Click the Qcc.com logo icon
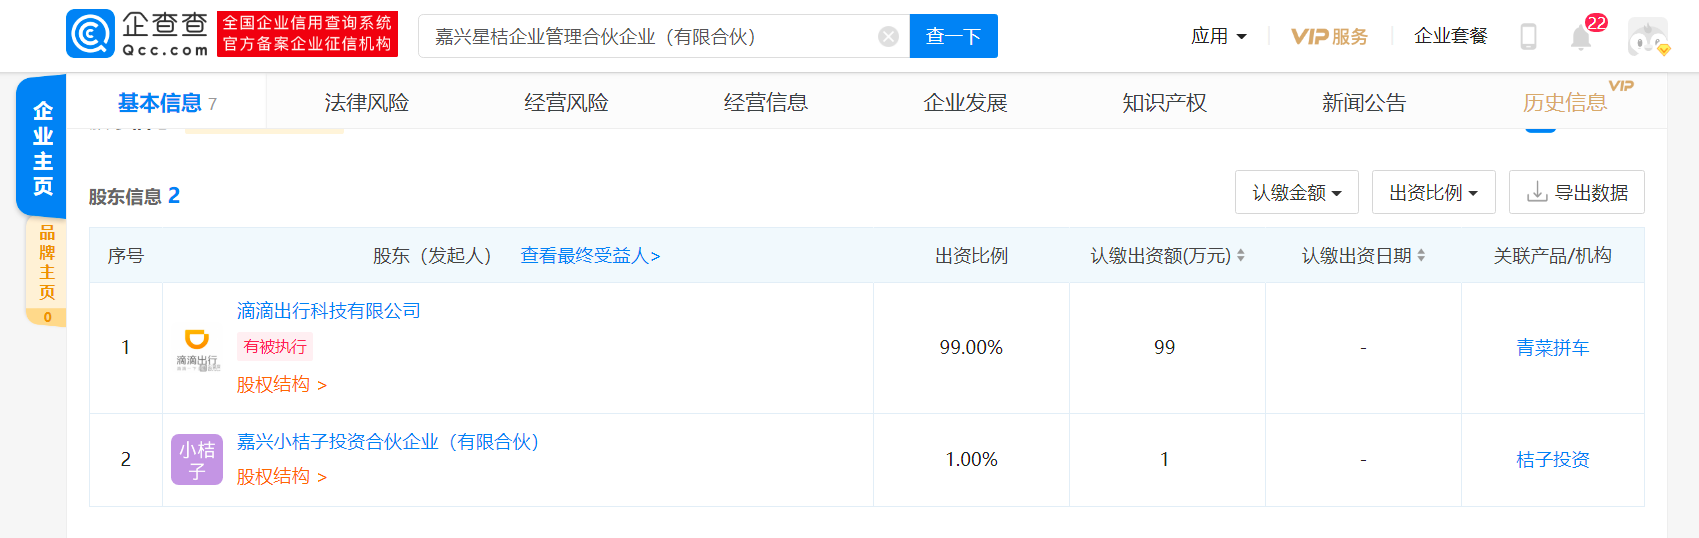The width and height of the screenshot is (1699, 538). [x=91, y=35]
